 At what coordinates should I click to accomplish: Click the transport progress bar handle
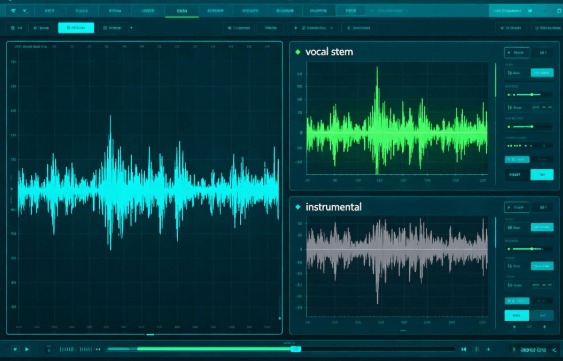(296, 349)
